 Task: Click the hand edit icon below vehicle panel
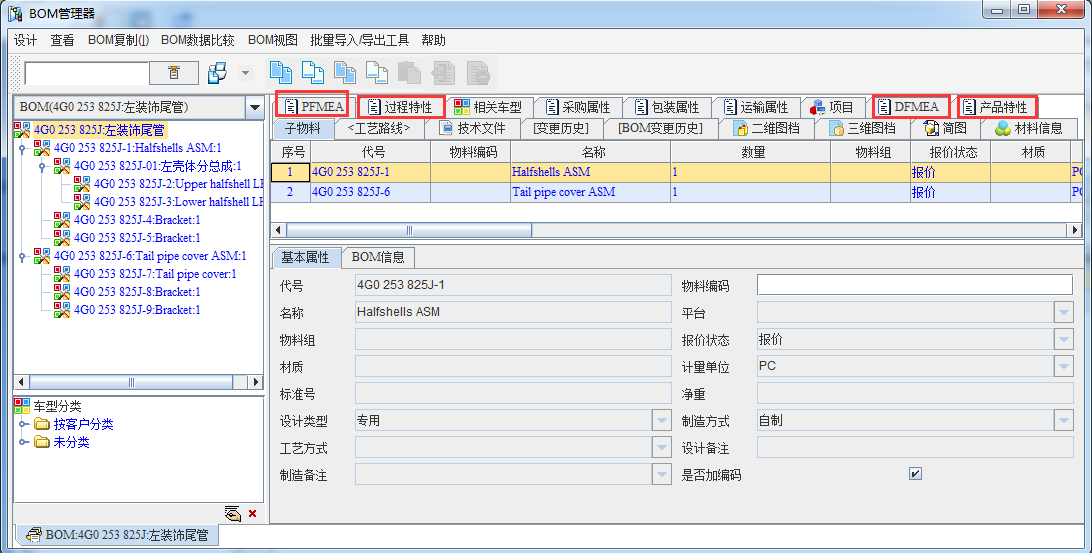(x=233, y=514)
